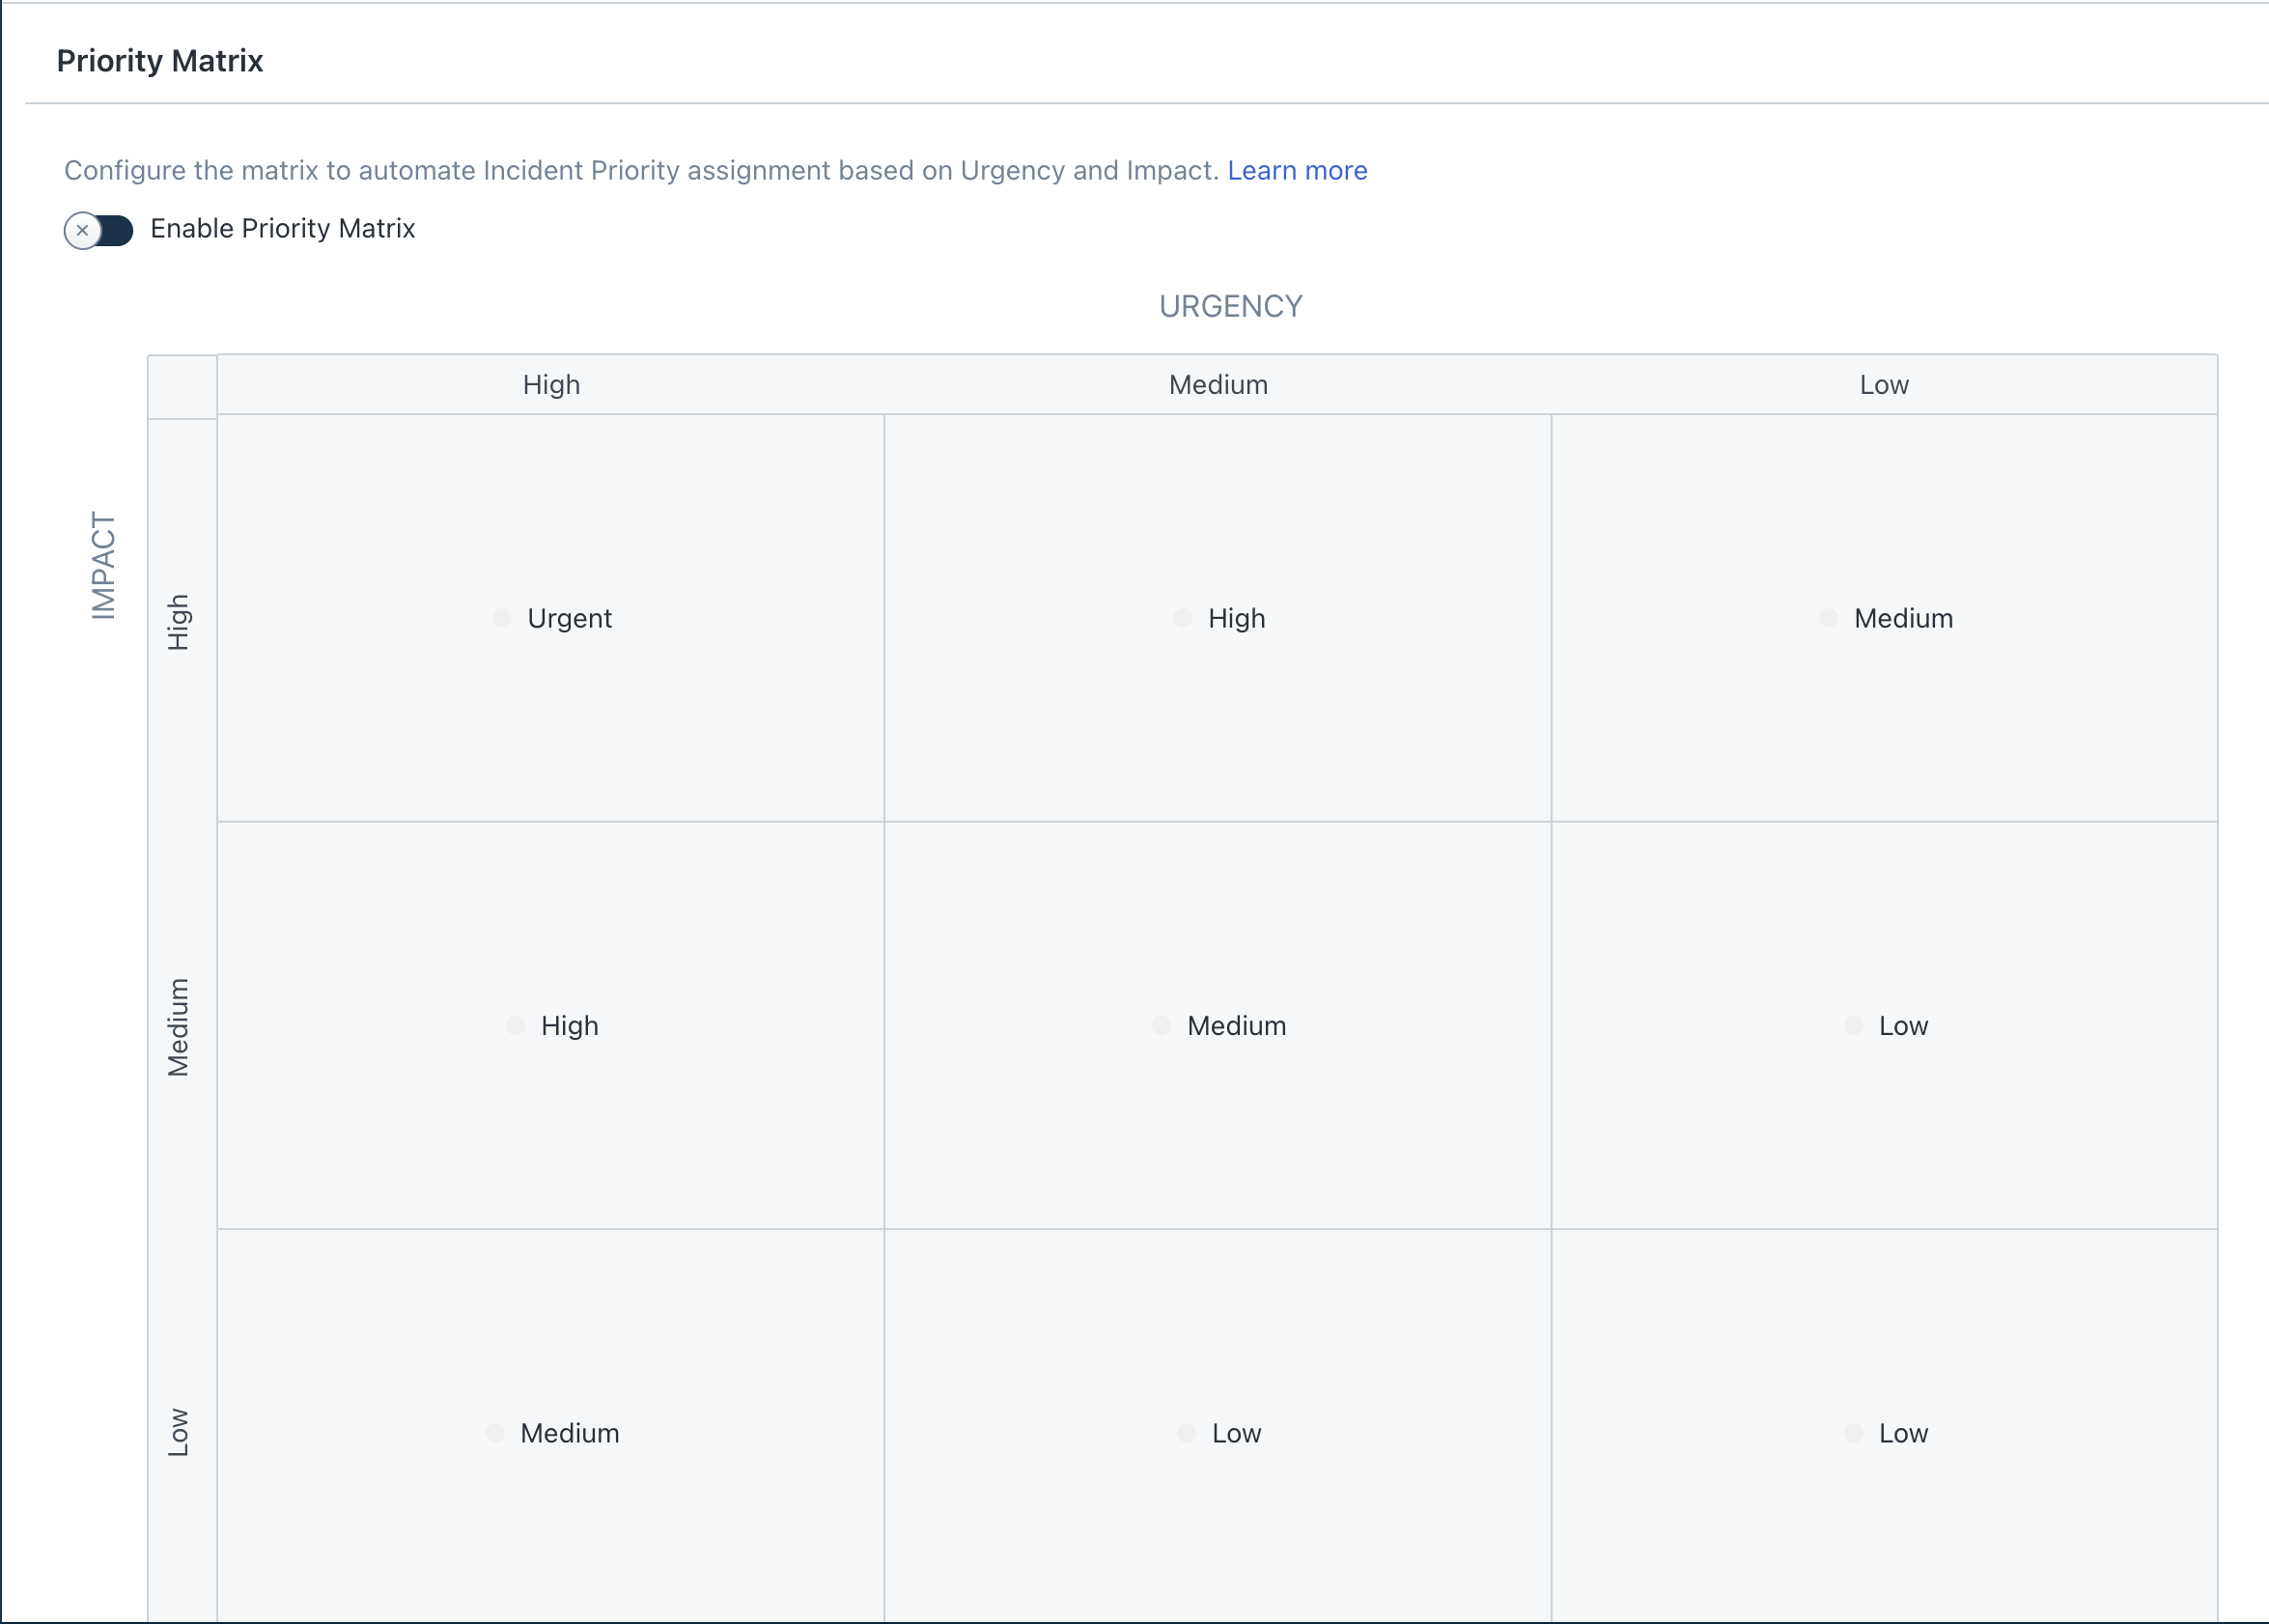Click the Medium impact row header

point(179,1027)
